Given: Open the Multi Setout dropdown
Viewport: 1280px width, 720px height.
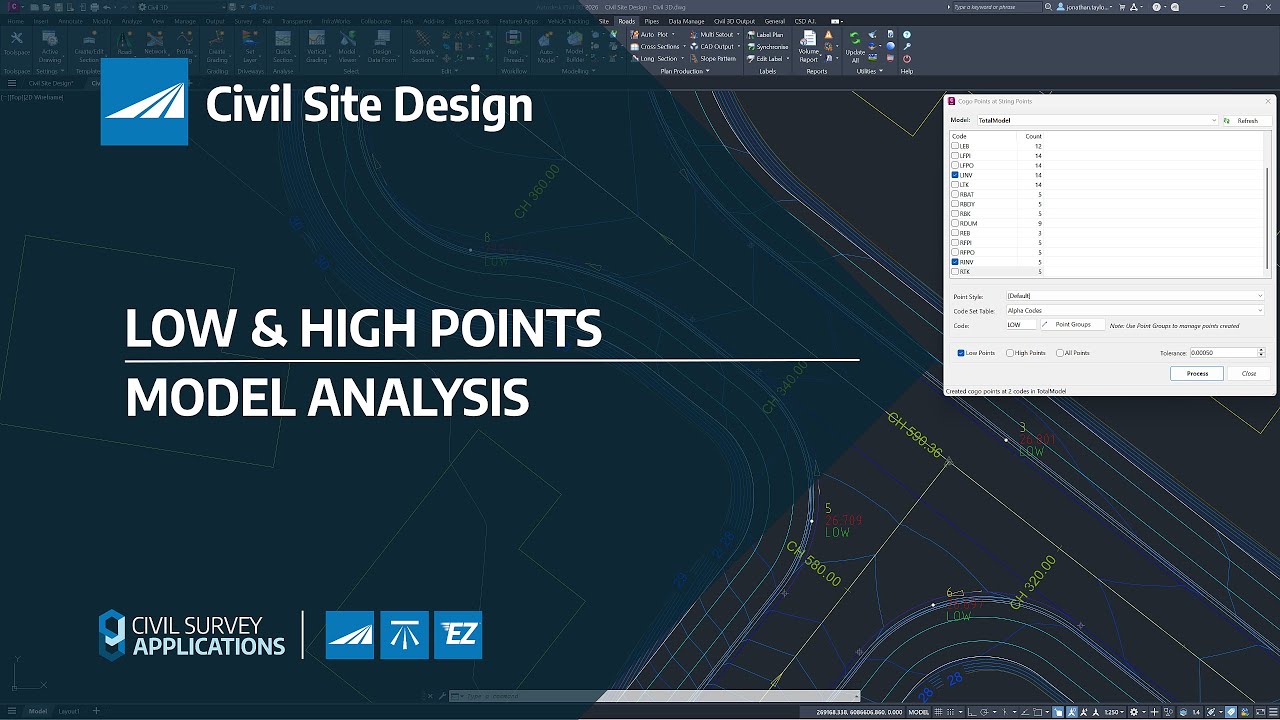Looking at the screenshot, I should (739, 34).
